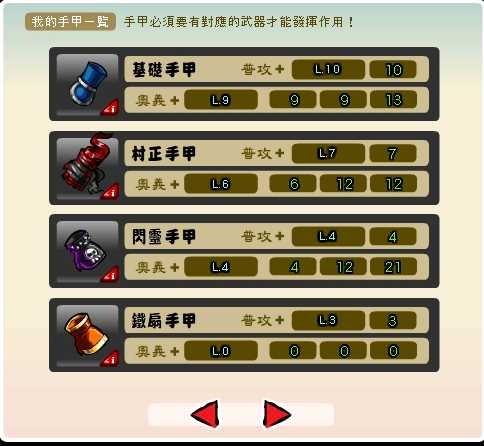
Task: Click the 21 奧義 value of 閃靈手甲
Action: coord(393,267)
